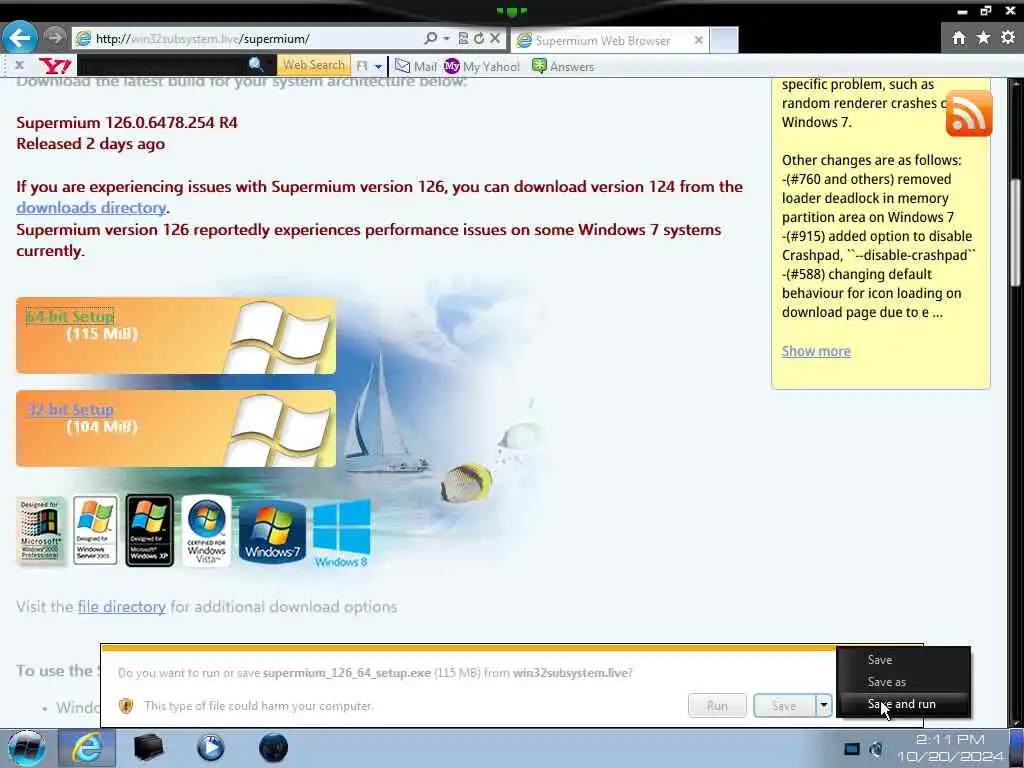Click the page vertical scrollbar thumb
This screenshot has width=1024, height=768.
pyautogui.click(x=1016, y=232)
